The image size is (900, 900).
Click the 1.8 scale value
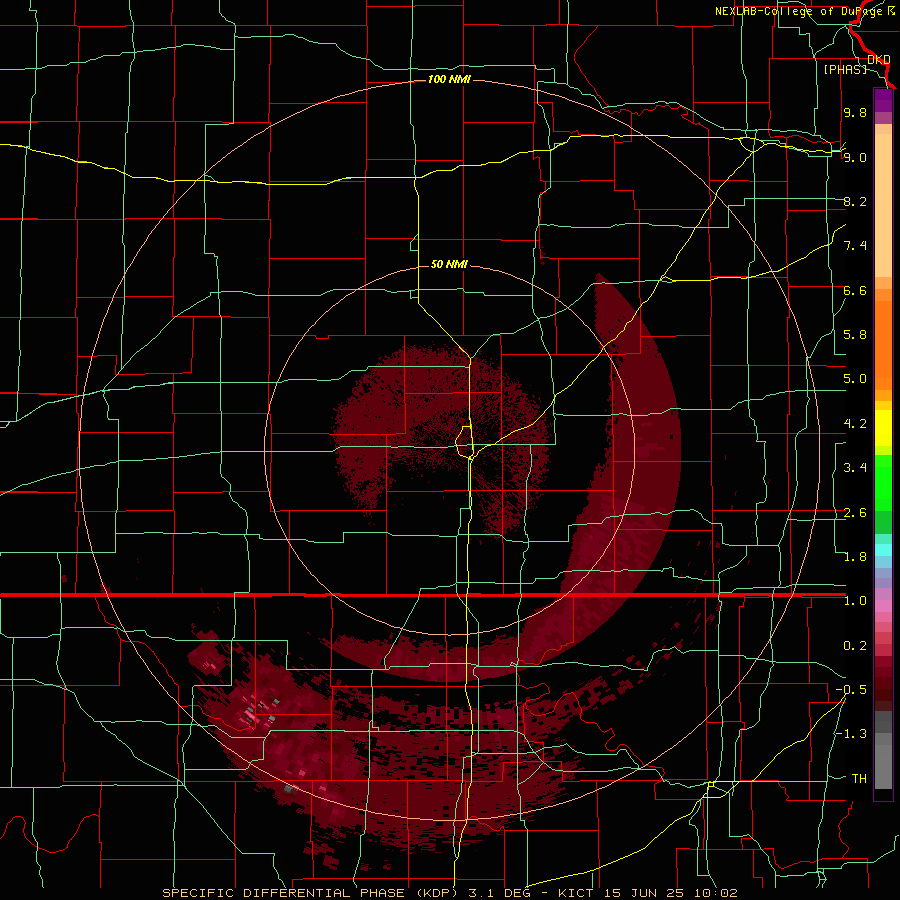point(855,557)
